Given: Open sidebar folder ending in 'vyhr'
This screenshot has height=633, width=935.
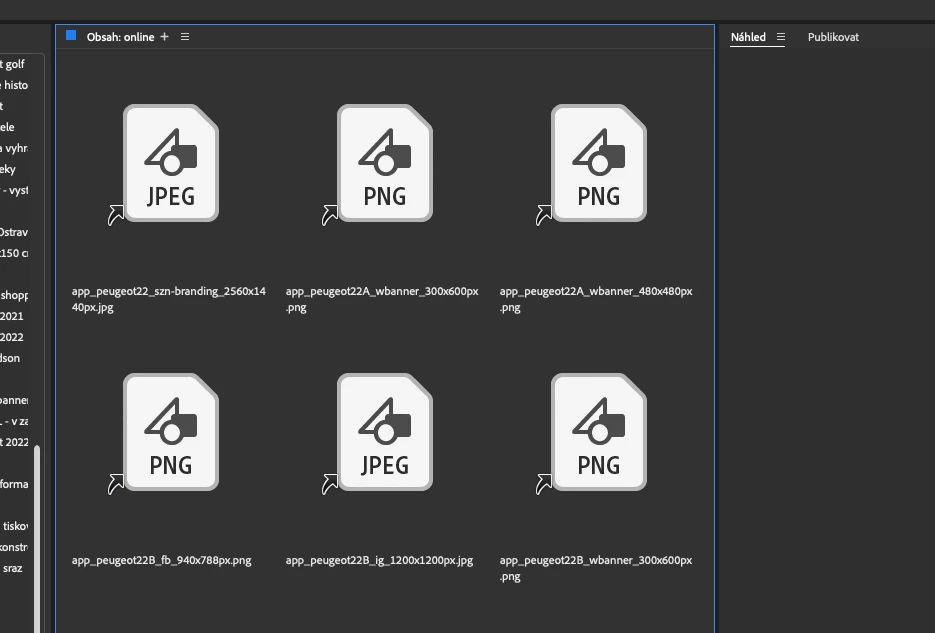Looking at the screenshot, I should click(x=14, y=148).
